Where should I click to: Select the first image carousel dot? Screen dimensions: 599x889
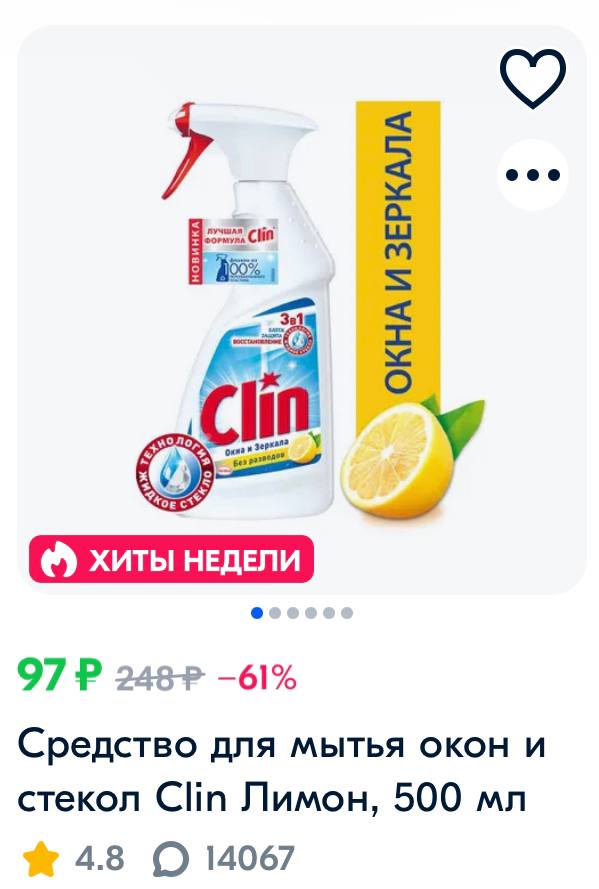(x=257, y=612)
